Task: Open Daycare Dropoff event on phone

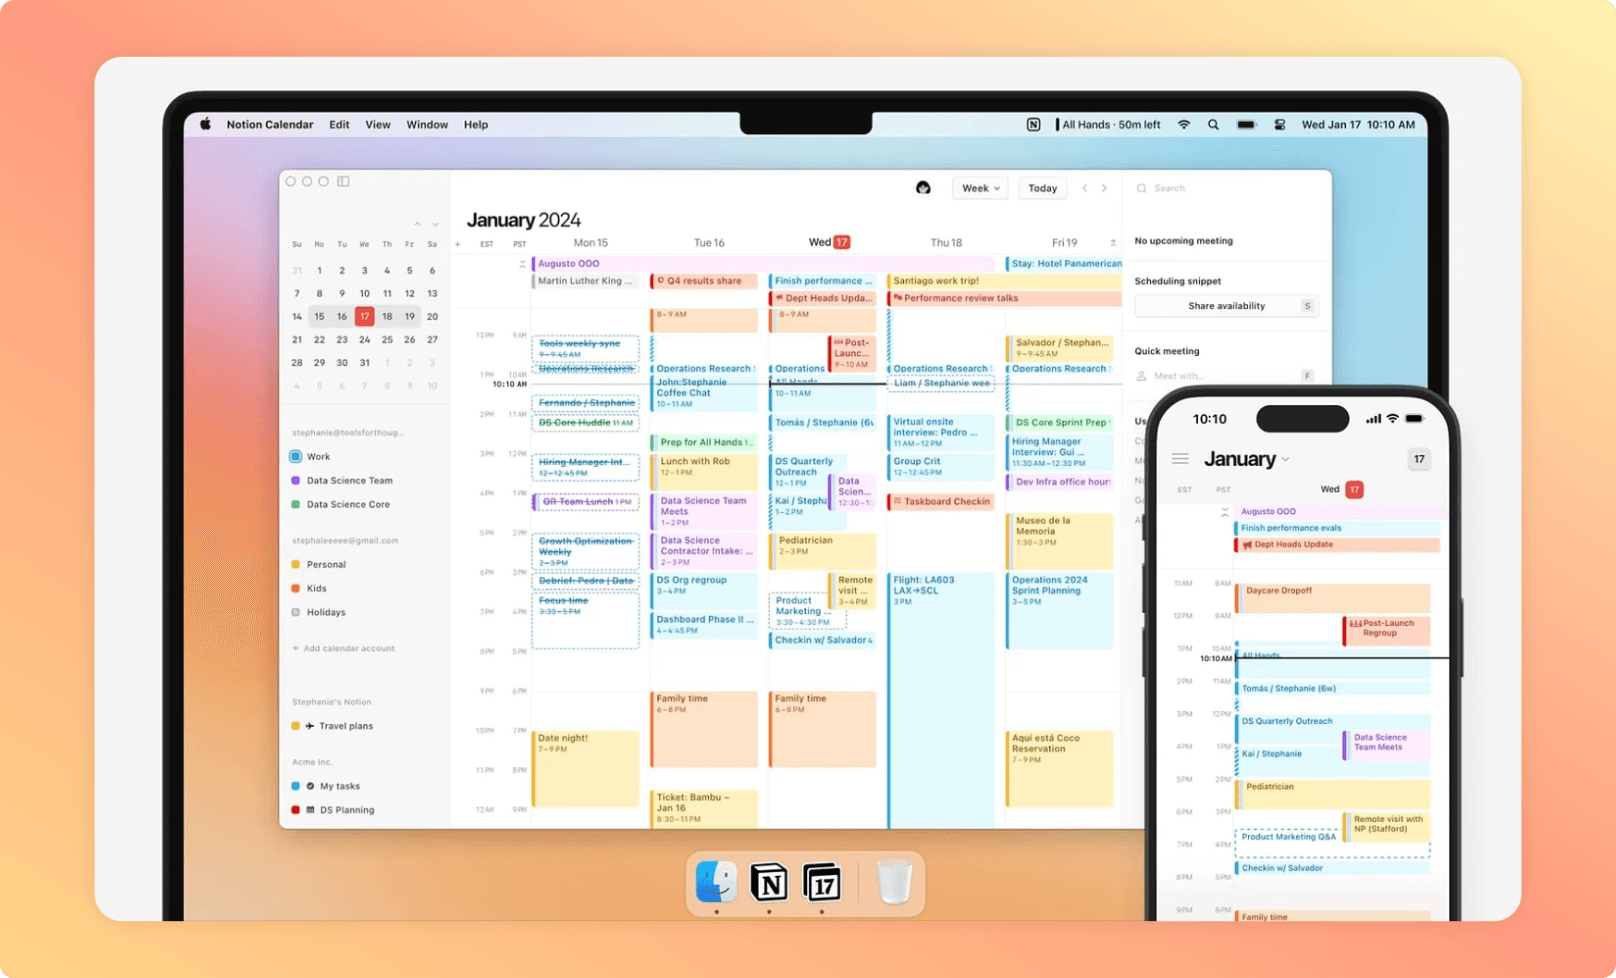Action: click(x=1333, y=598)
